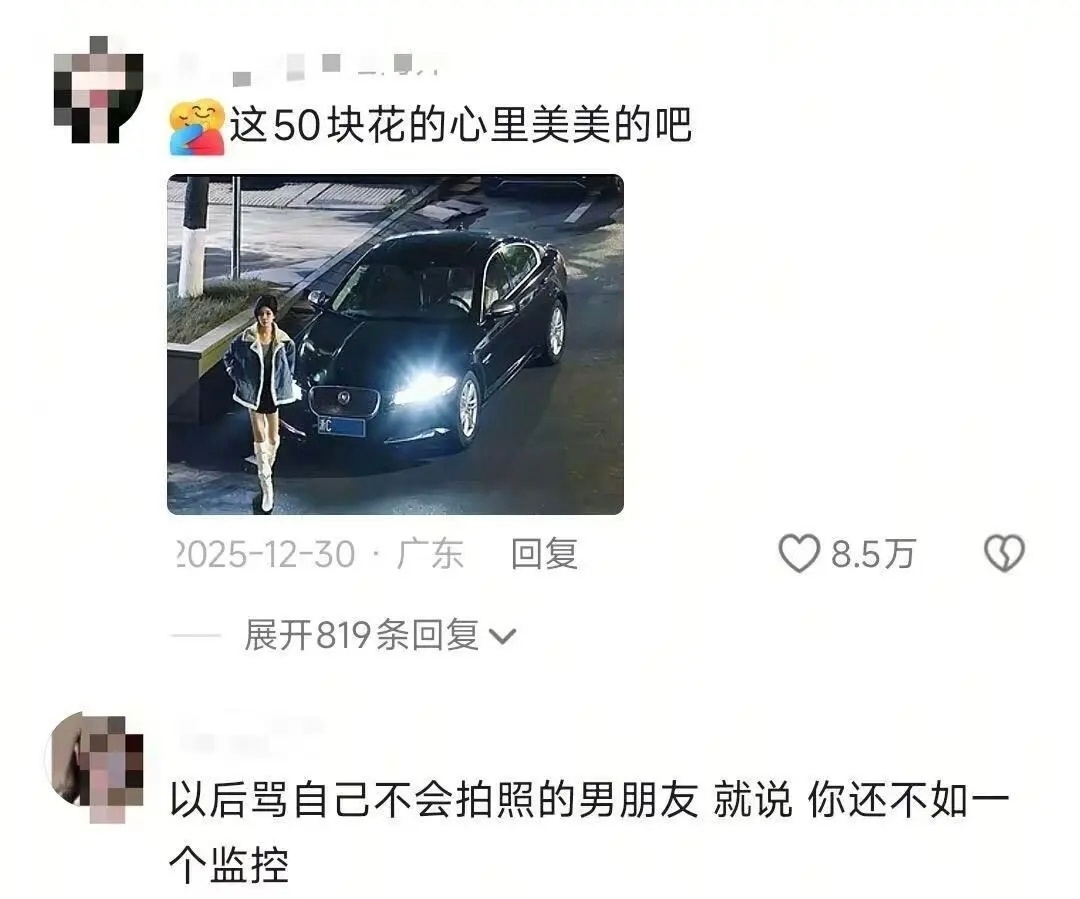Viewport: 1080px width, 899px height.
Task: Open the first commenter's pixelated avatar
Action: coord(98,90)
